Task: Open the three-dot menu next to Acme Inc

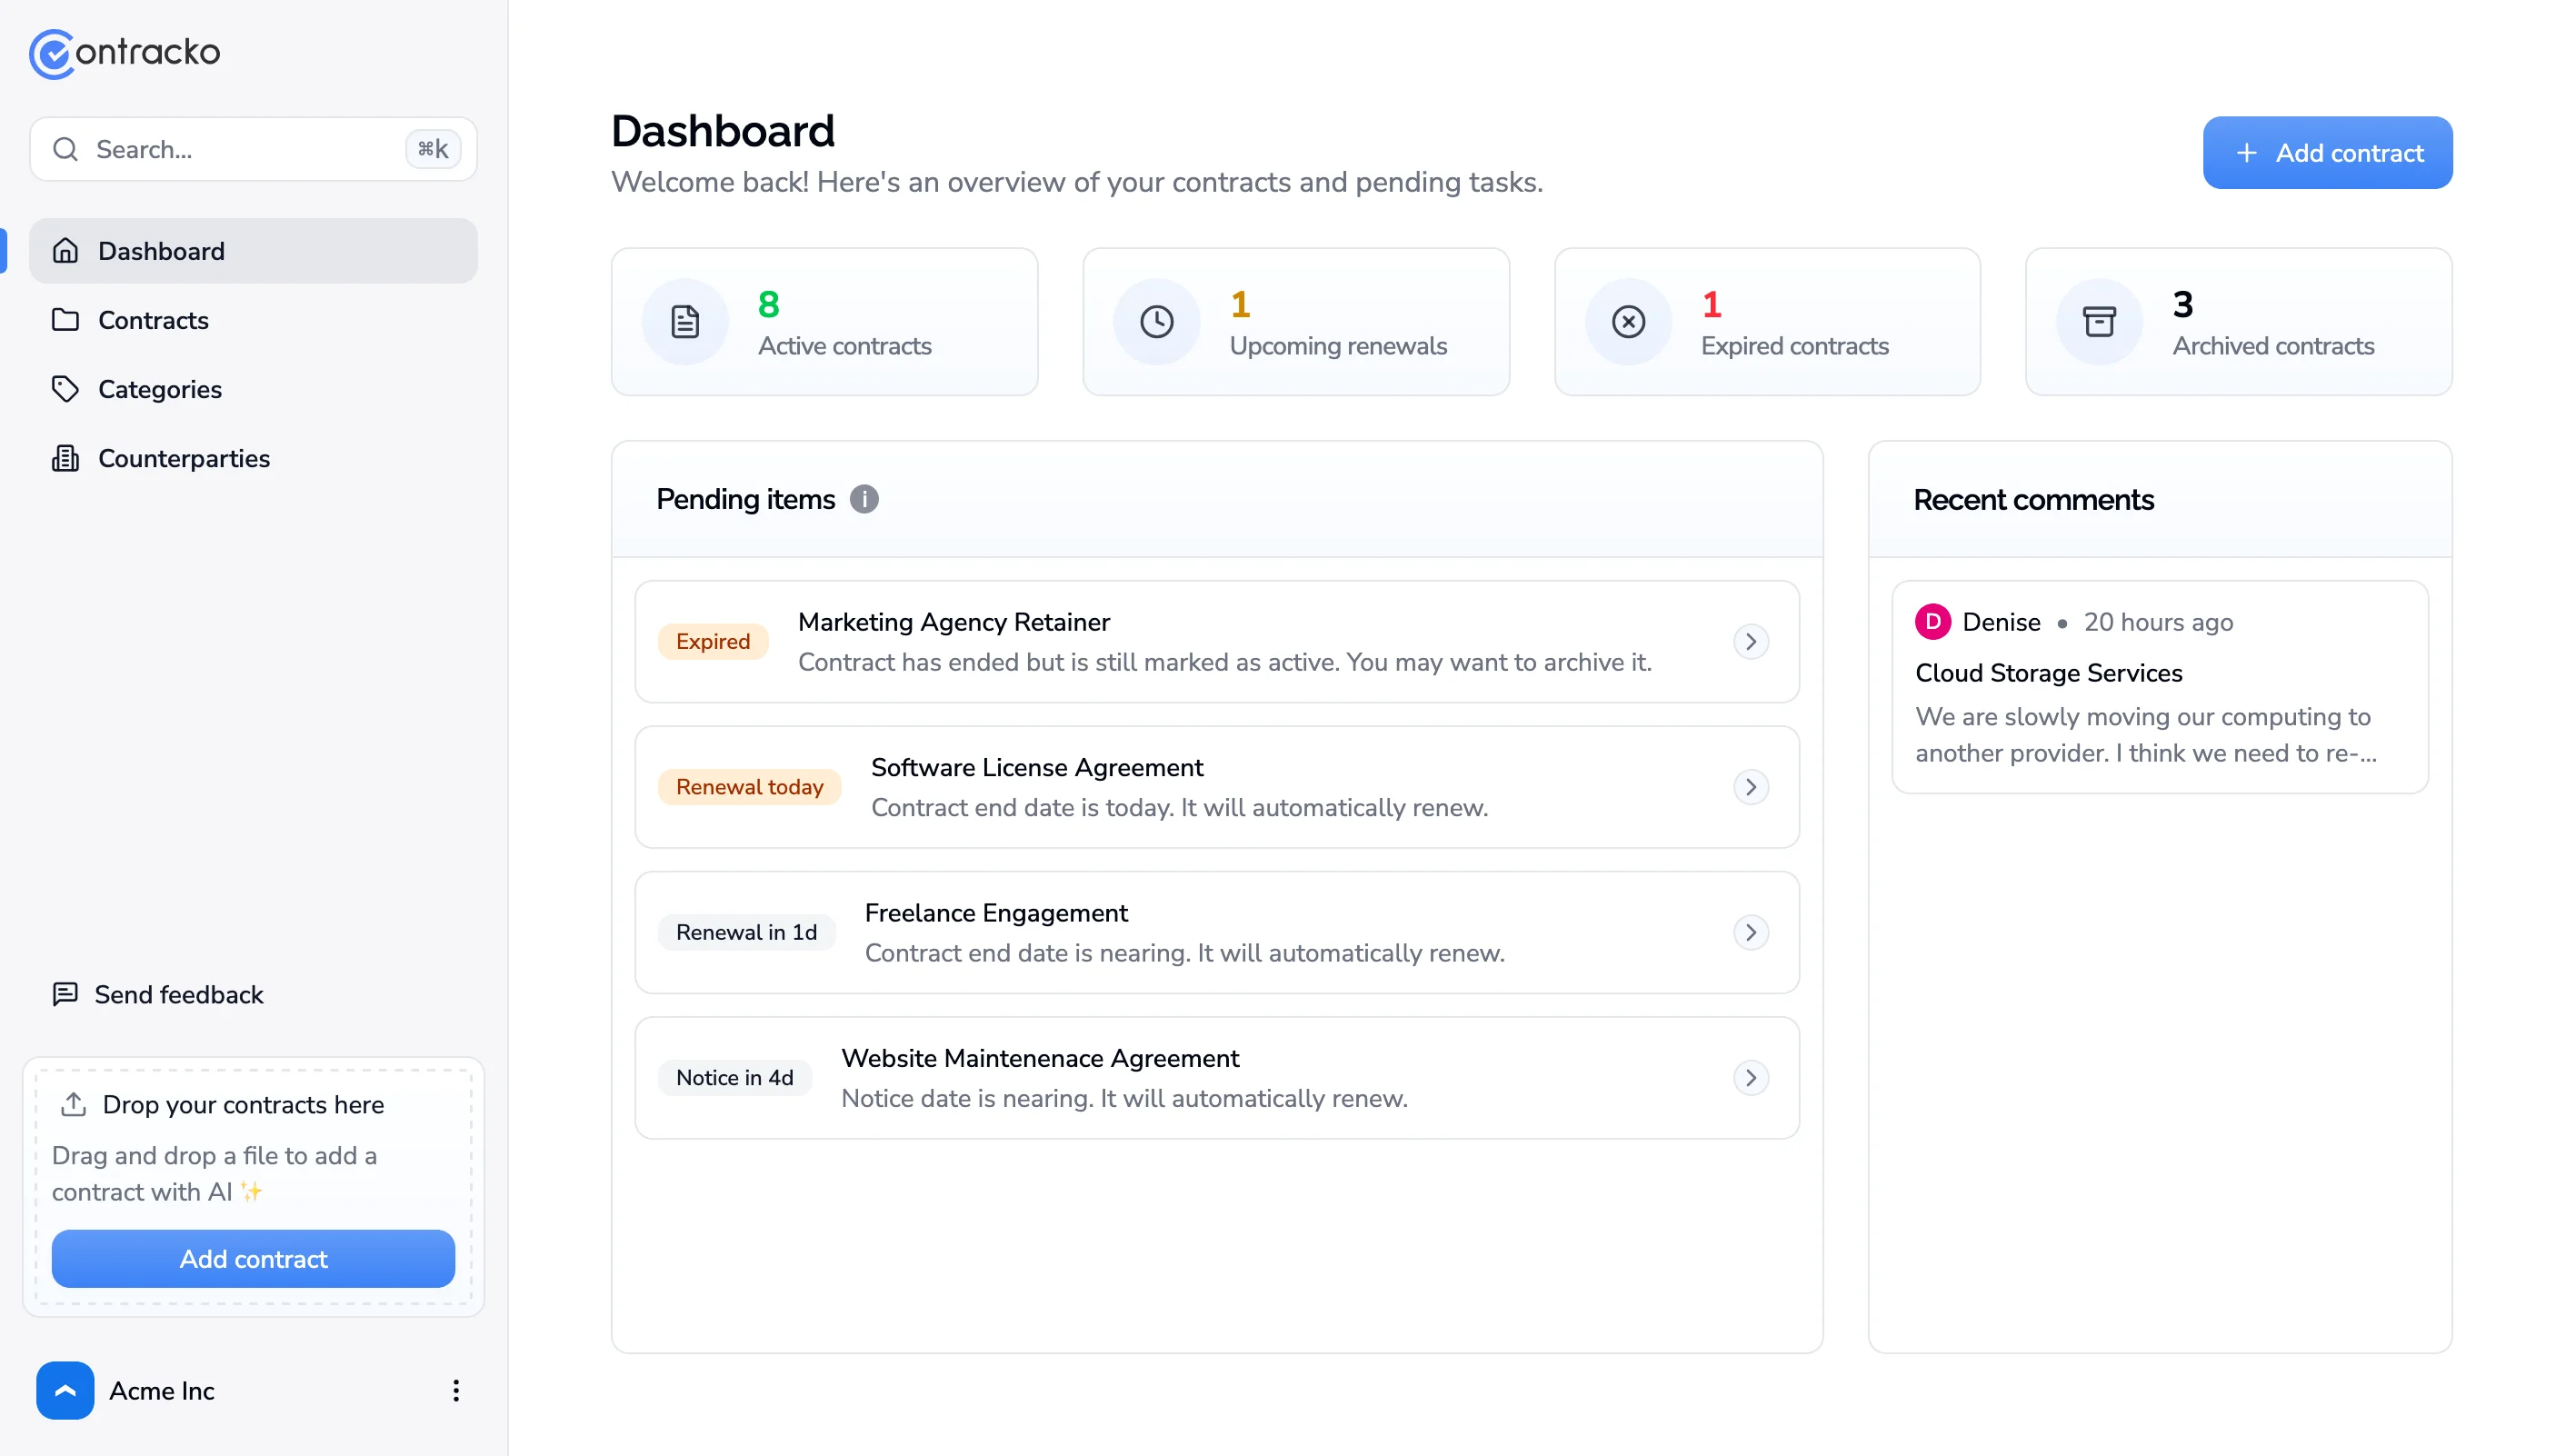Action: [x=455, y=1390]
